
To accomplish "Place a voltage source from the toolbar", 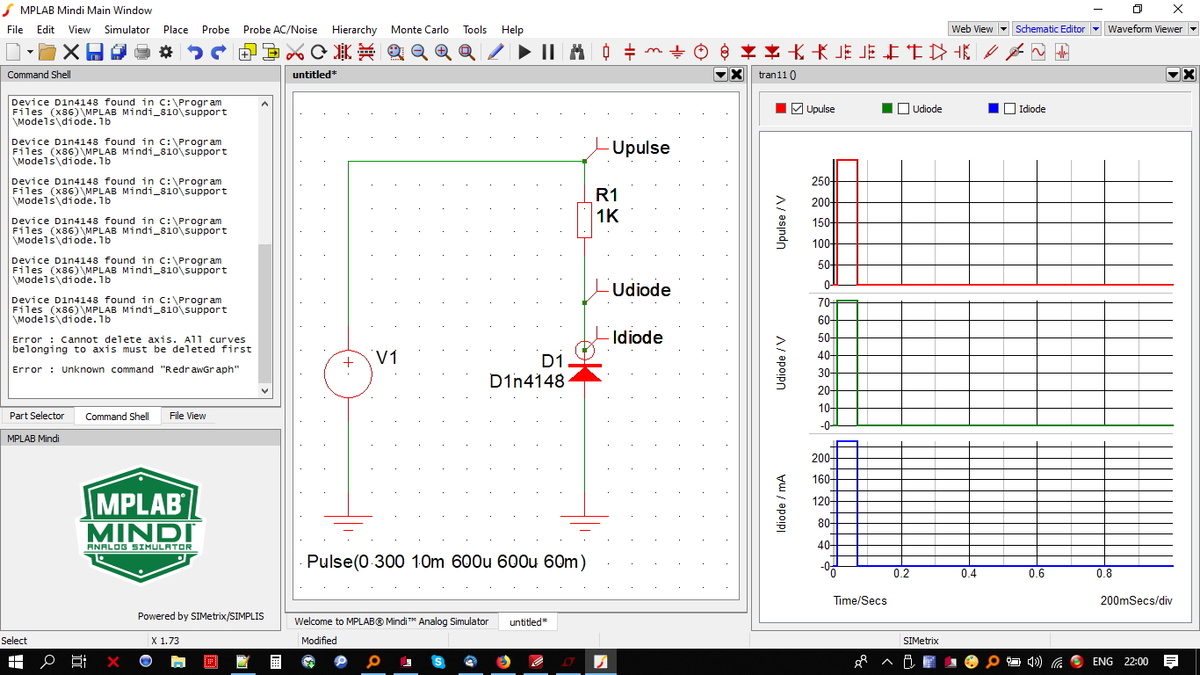I will (701, 52).
